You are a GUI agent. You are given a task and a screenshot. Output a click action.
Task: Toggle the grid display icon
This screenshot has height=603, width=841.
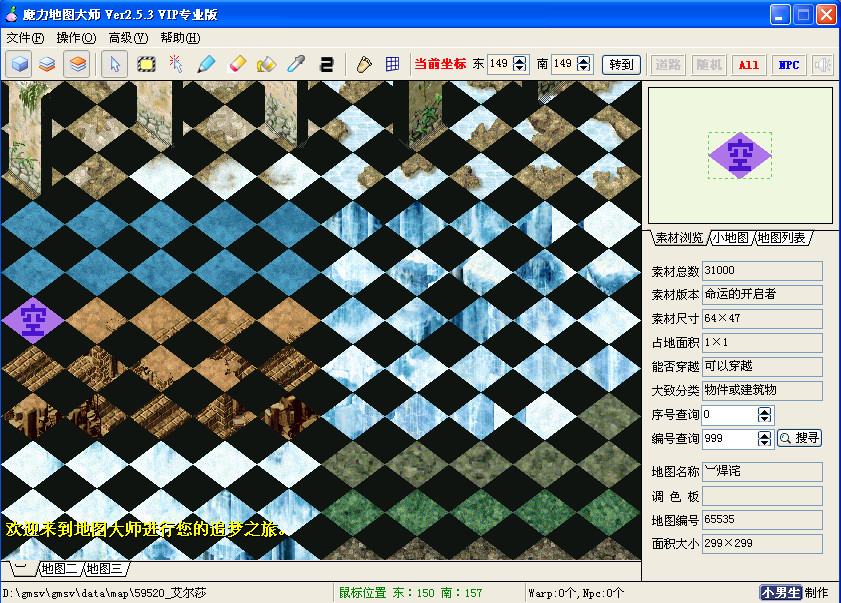(x=393, y=64)
